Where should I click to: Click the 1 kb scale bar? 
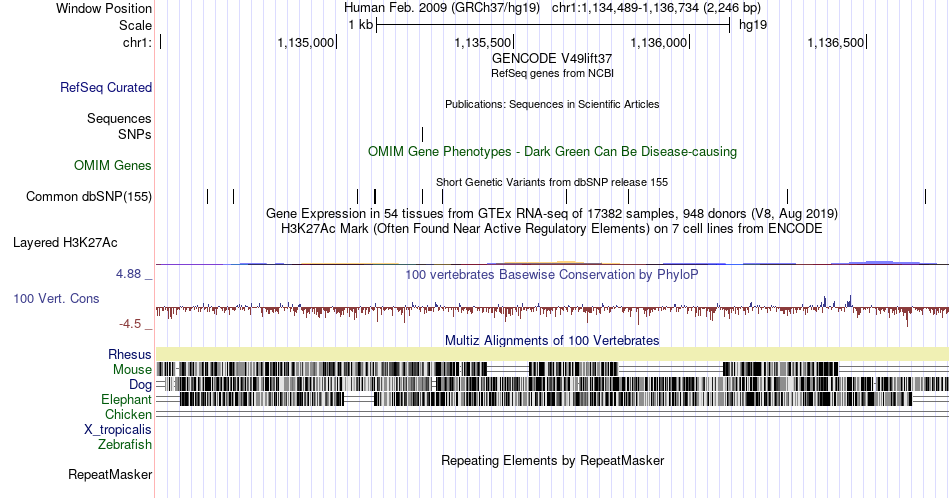[x=553, y=25]
